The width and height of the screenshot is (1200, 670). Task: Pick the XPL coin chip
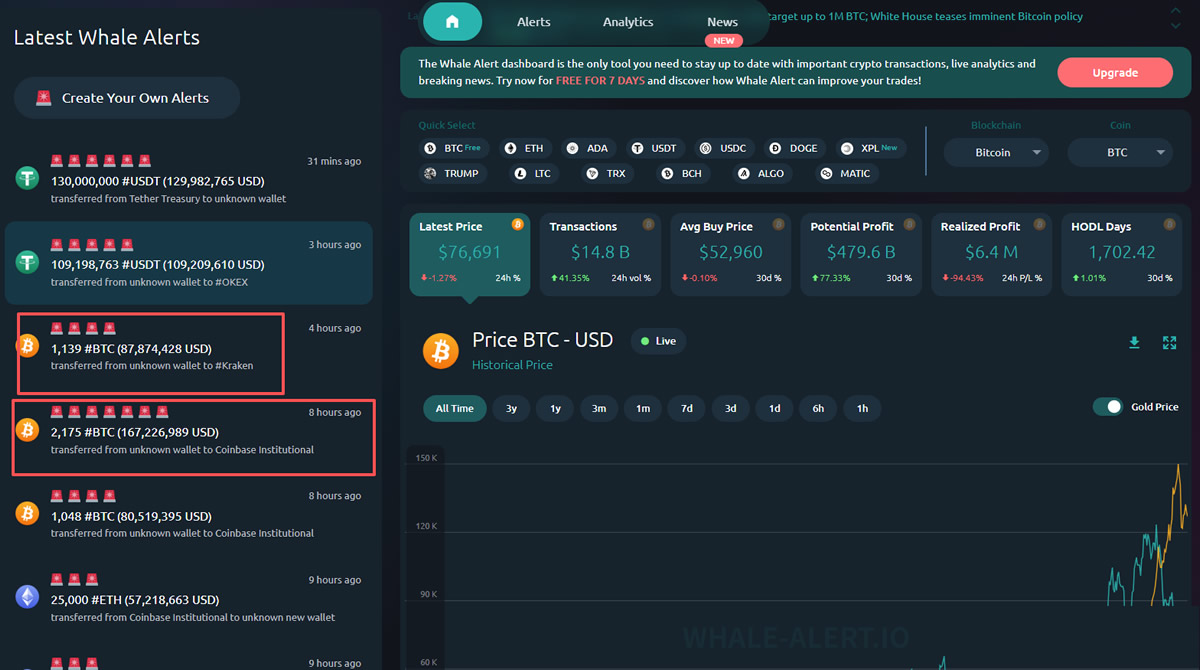pos(870,148)
